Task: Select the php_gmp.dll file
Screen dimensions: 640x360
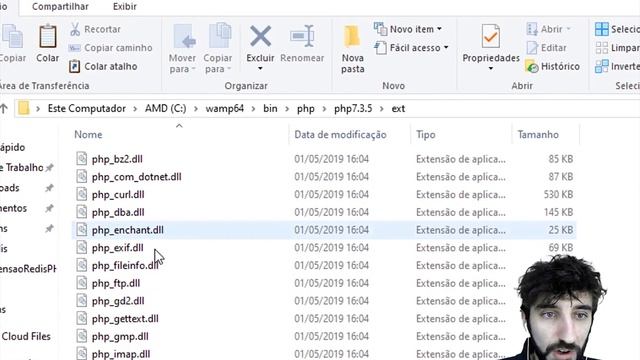Action: 120,337
